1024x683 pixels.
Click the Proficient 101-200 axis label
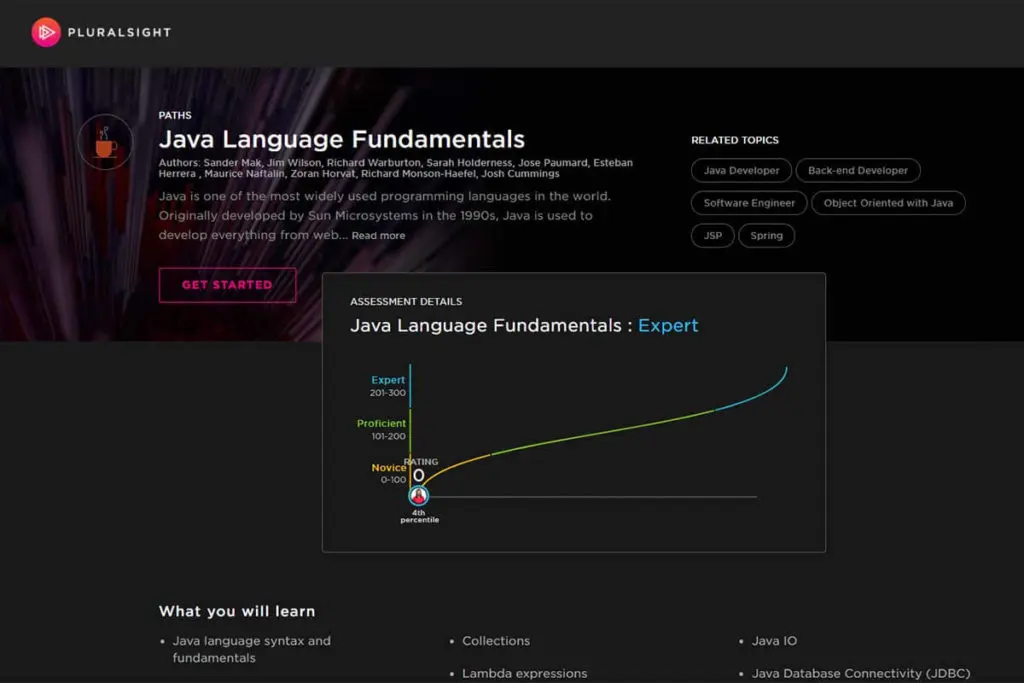381,430
